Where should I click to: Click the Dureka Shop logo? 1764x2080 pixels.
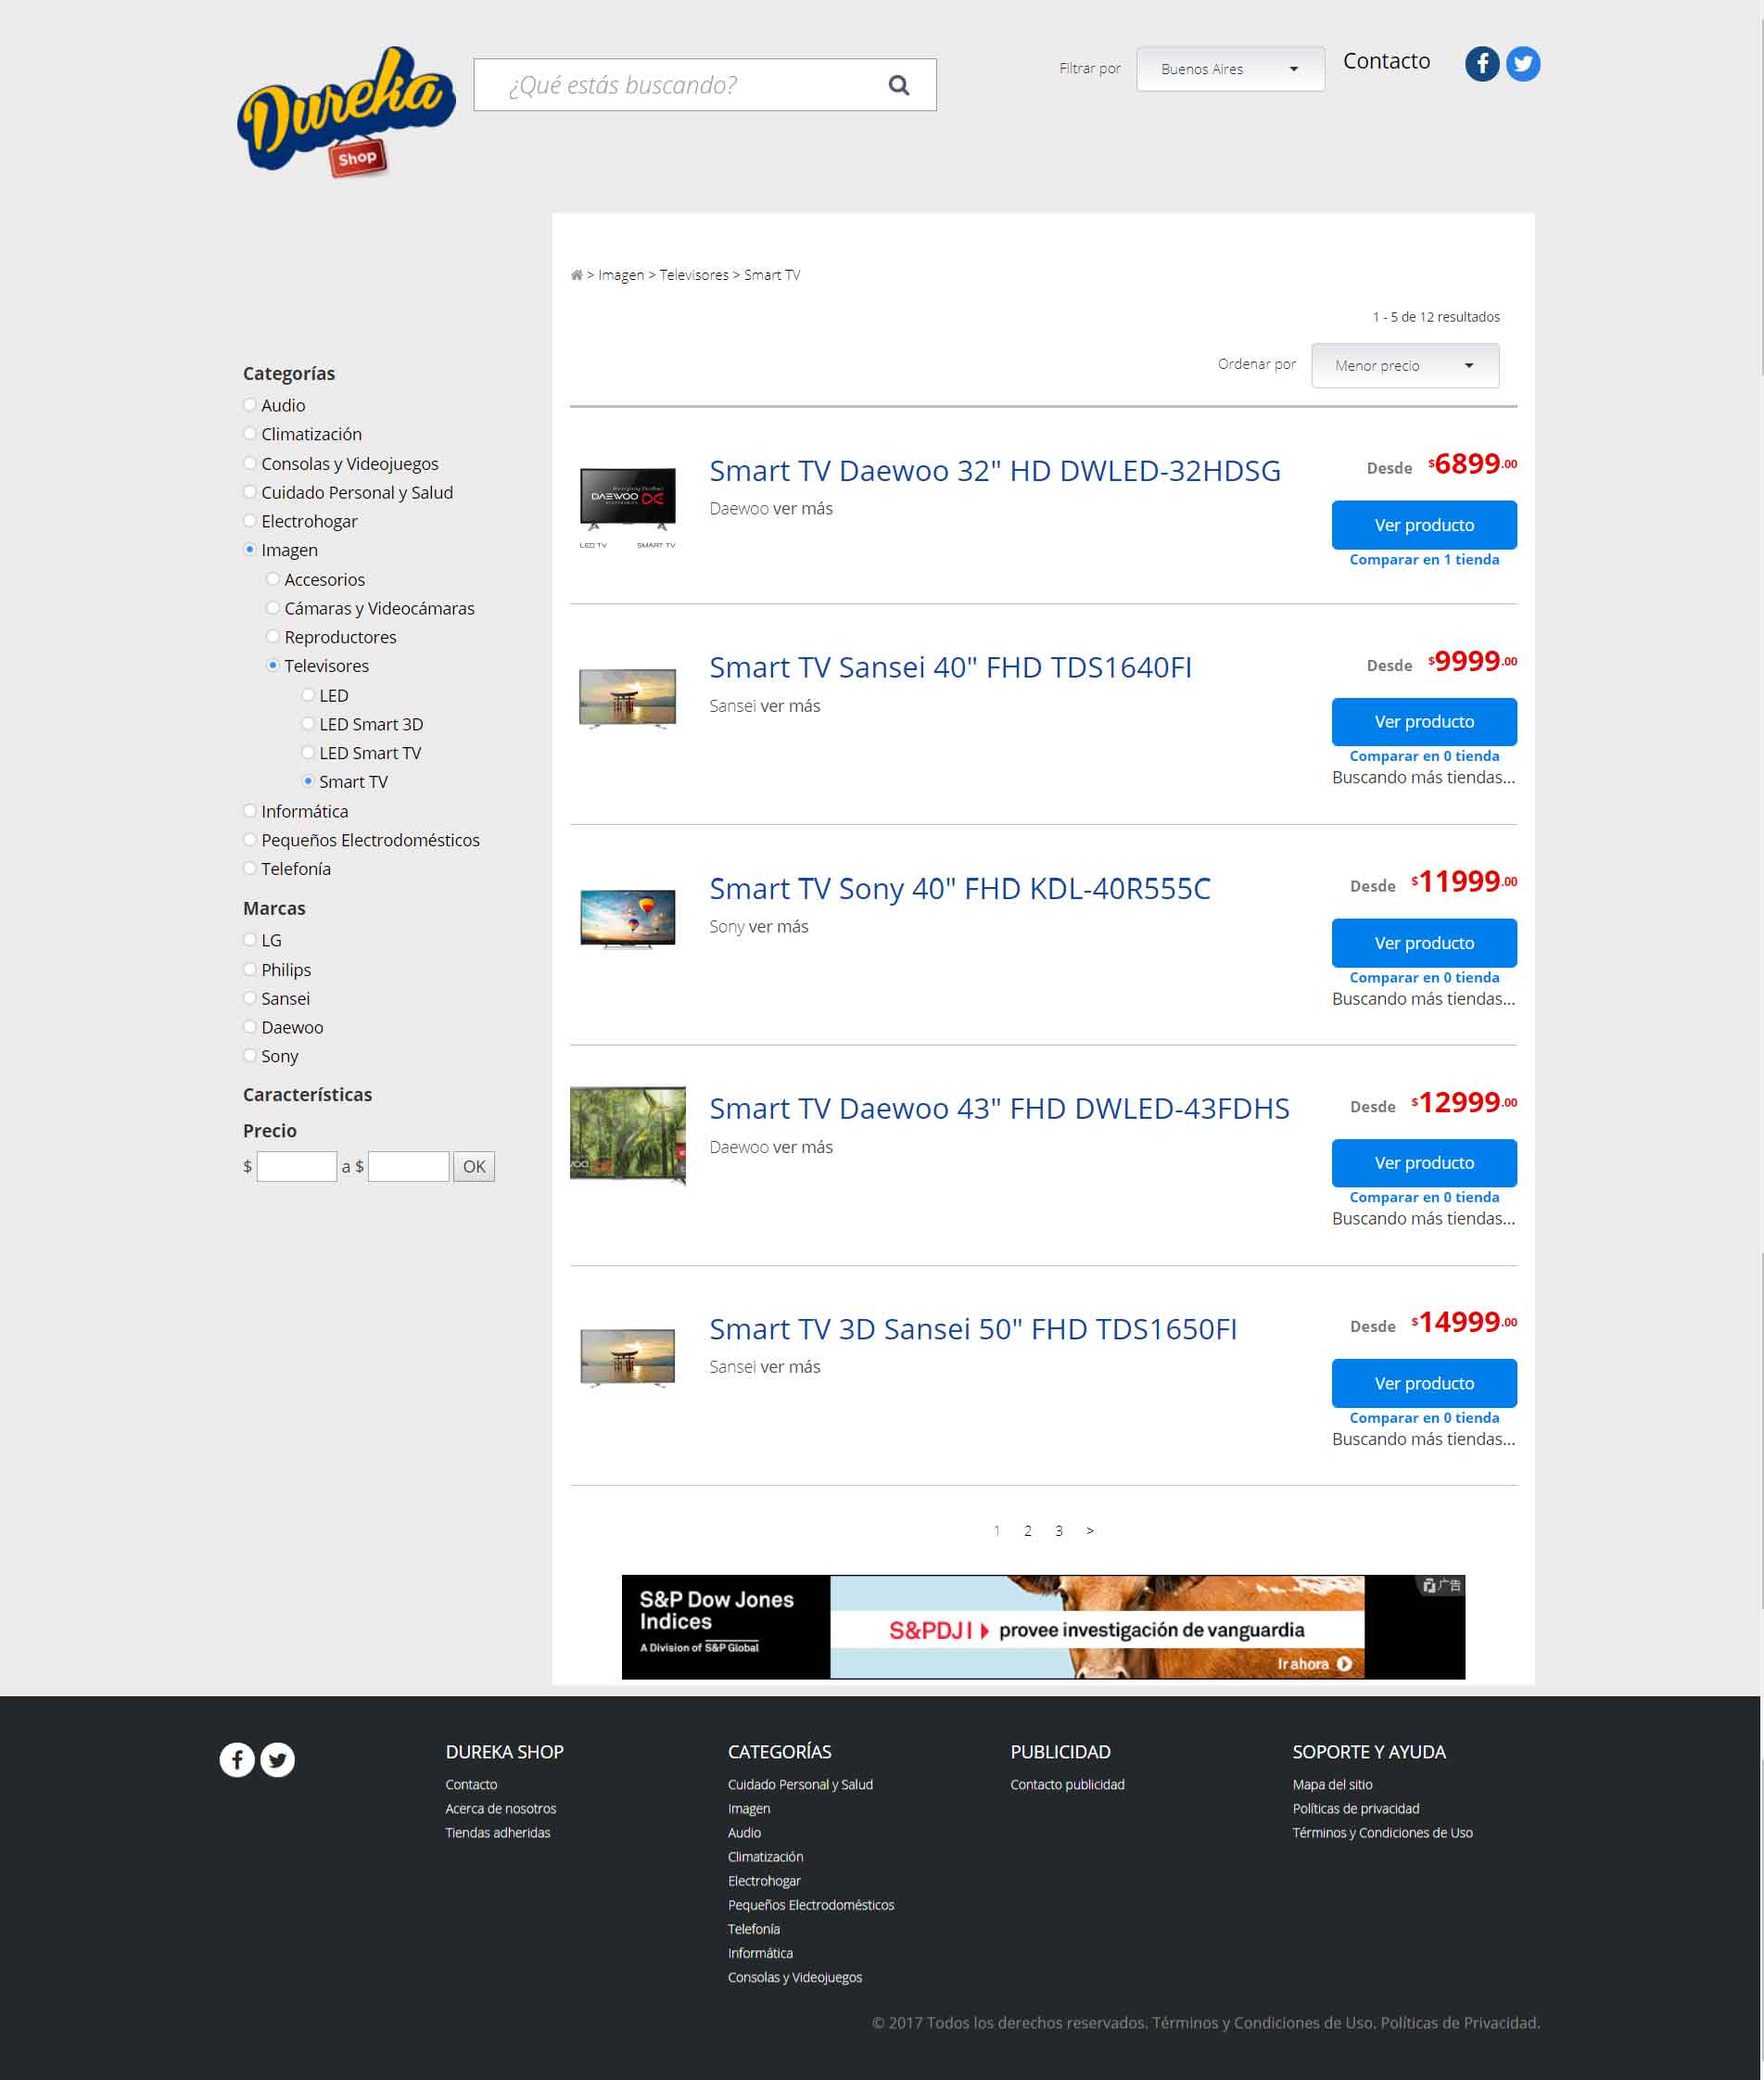(346, 112)
